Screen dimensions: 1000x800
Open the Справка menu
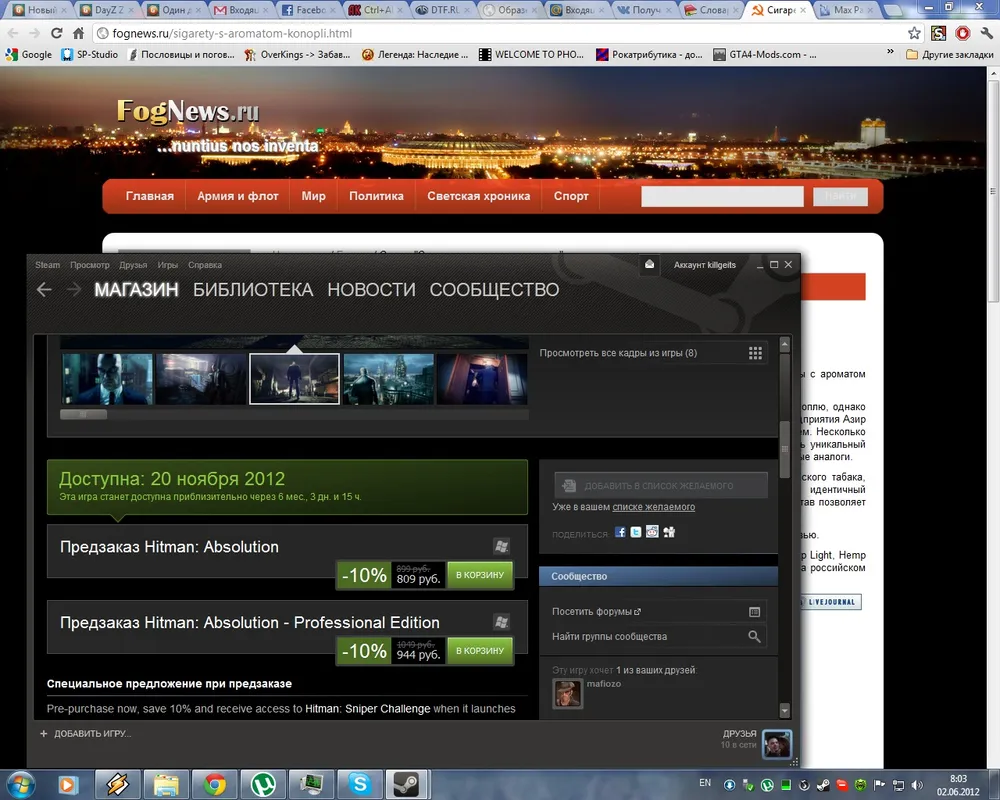[x=205, y=265]
